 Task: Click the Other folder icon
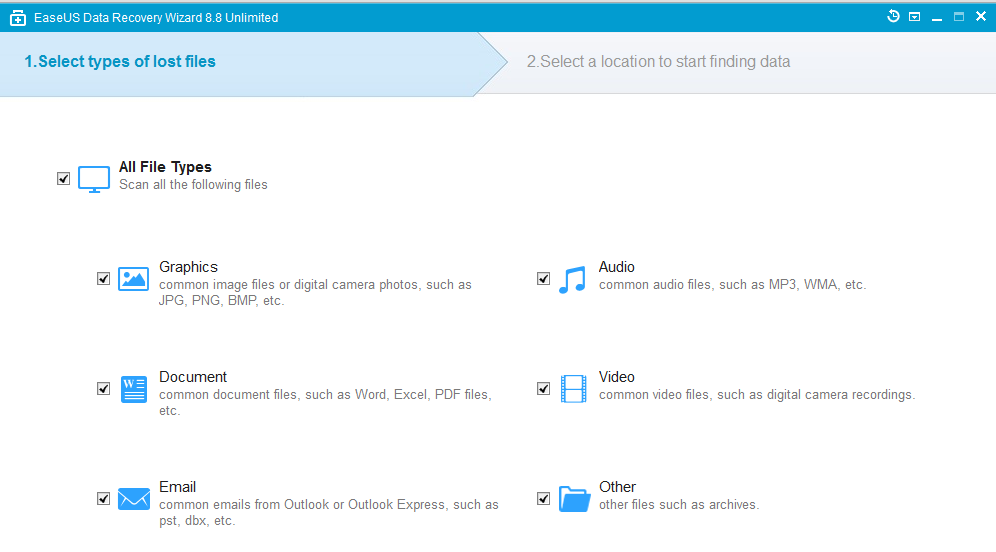pos(574,499)
